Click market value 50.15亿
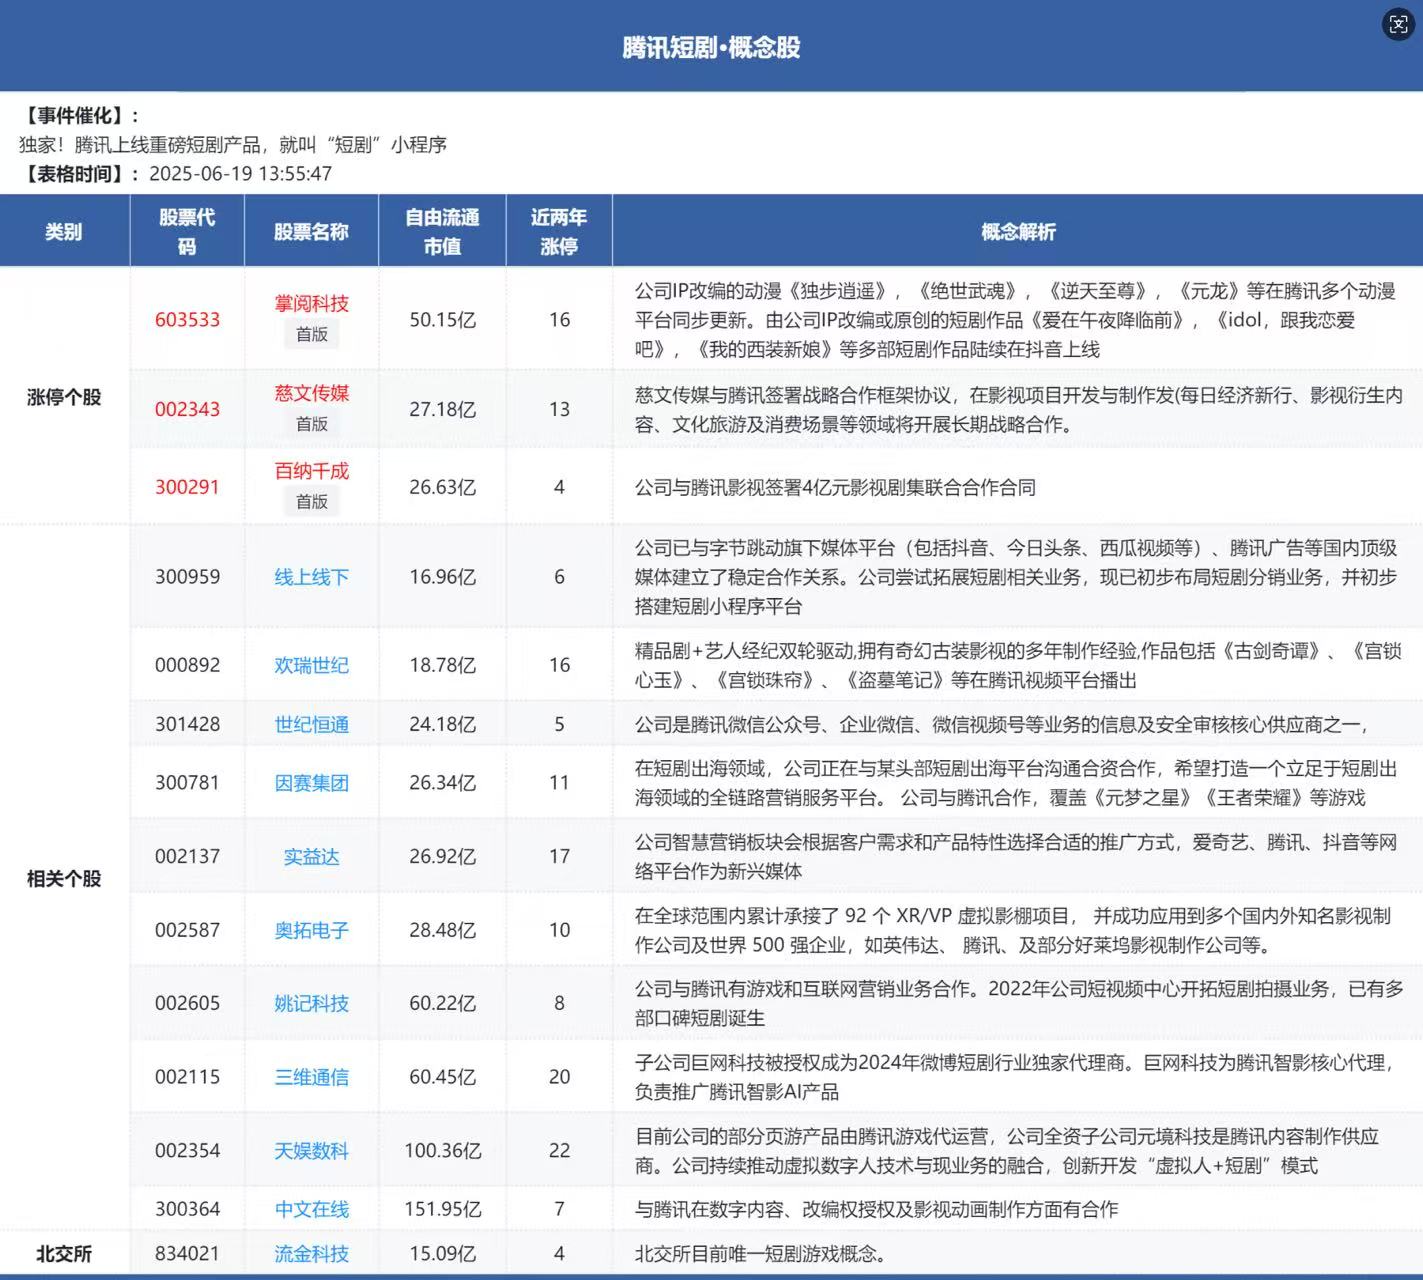The image size is (1423, 1280). (442, 320)
